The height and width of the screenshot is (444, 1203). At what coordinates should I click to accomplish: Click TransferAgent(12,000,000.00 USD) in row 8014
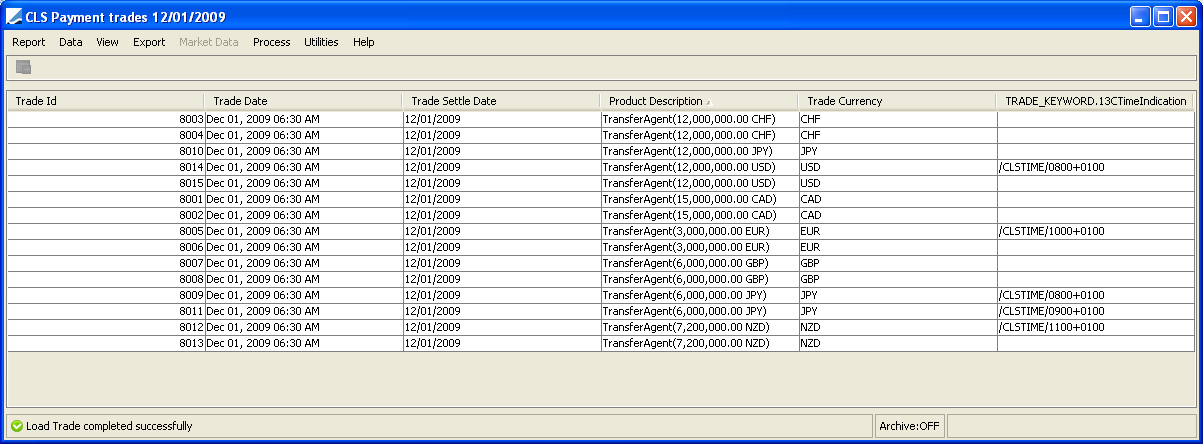[699, 167]
